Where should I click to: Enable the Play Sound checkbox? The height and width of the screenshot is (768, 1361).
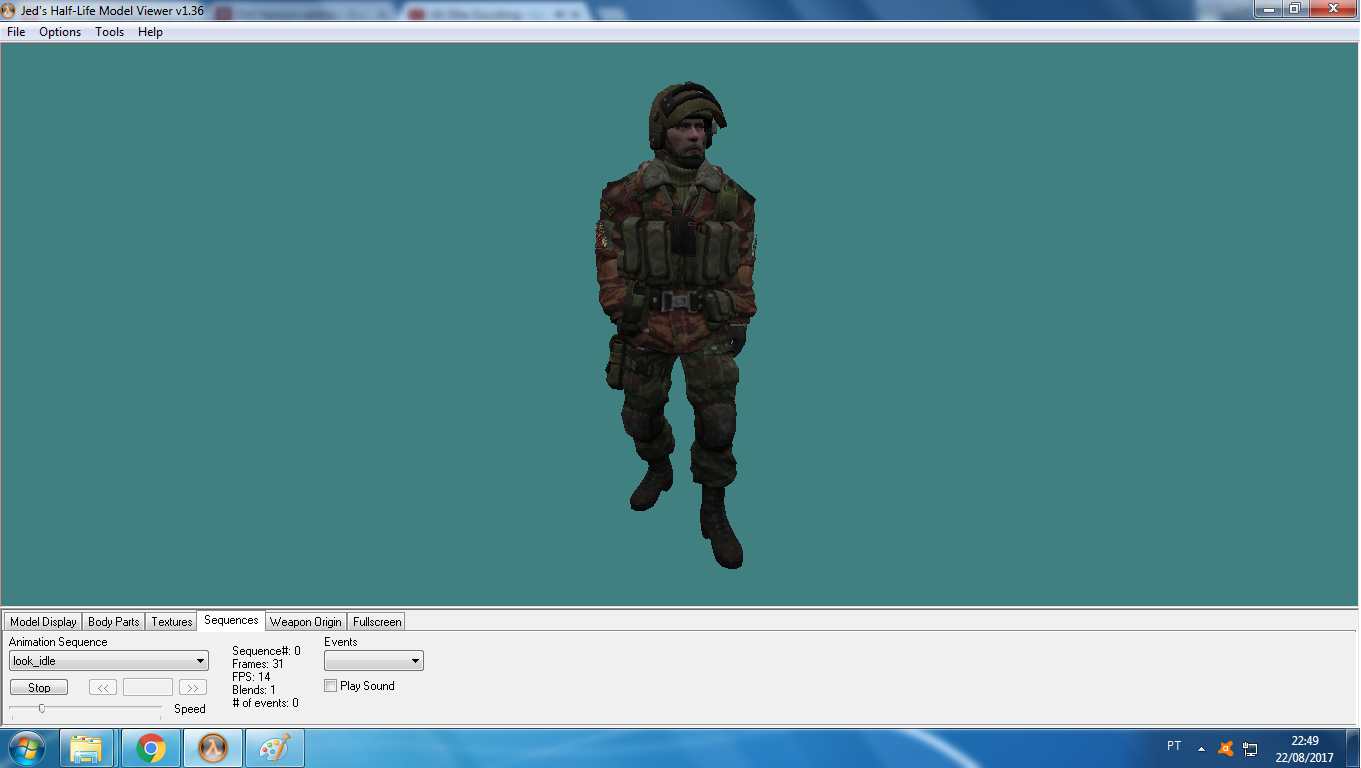tap(331, 686)
